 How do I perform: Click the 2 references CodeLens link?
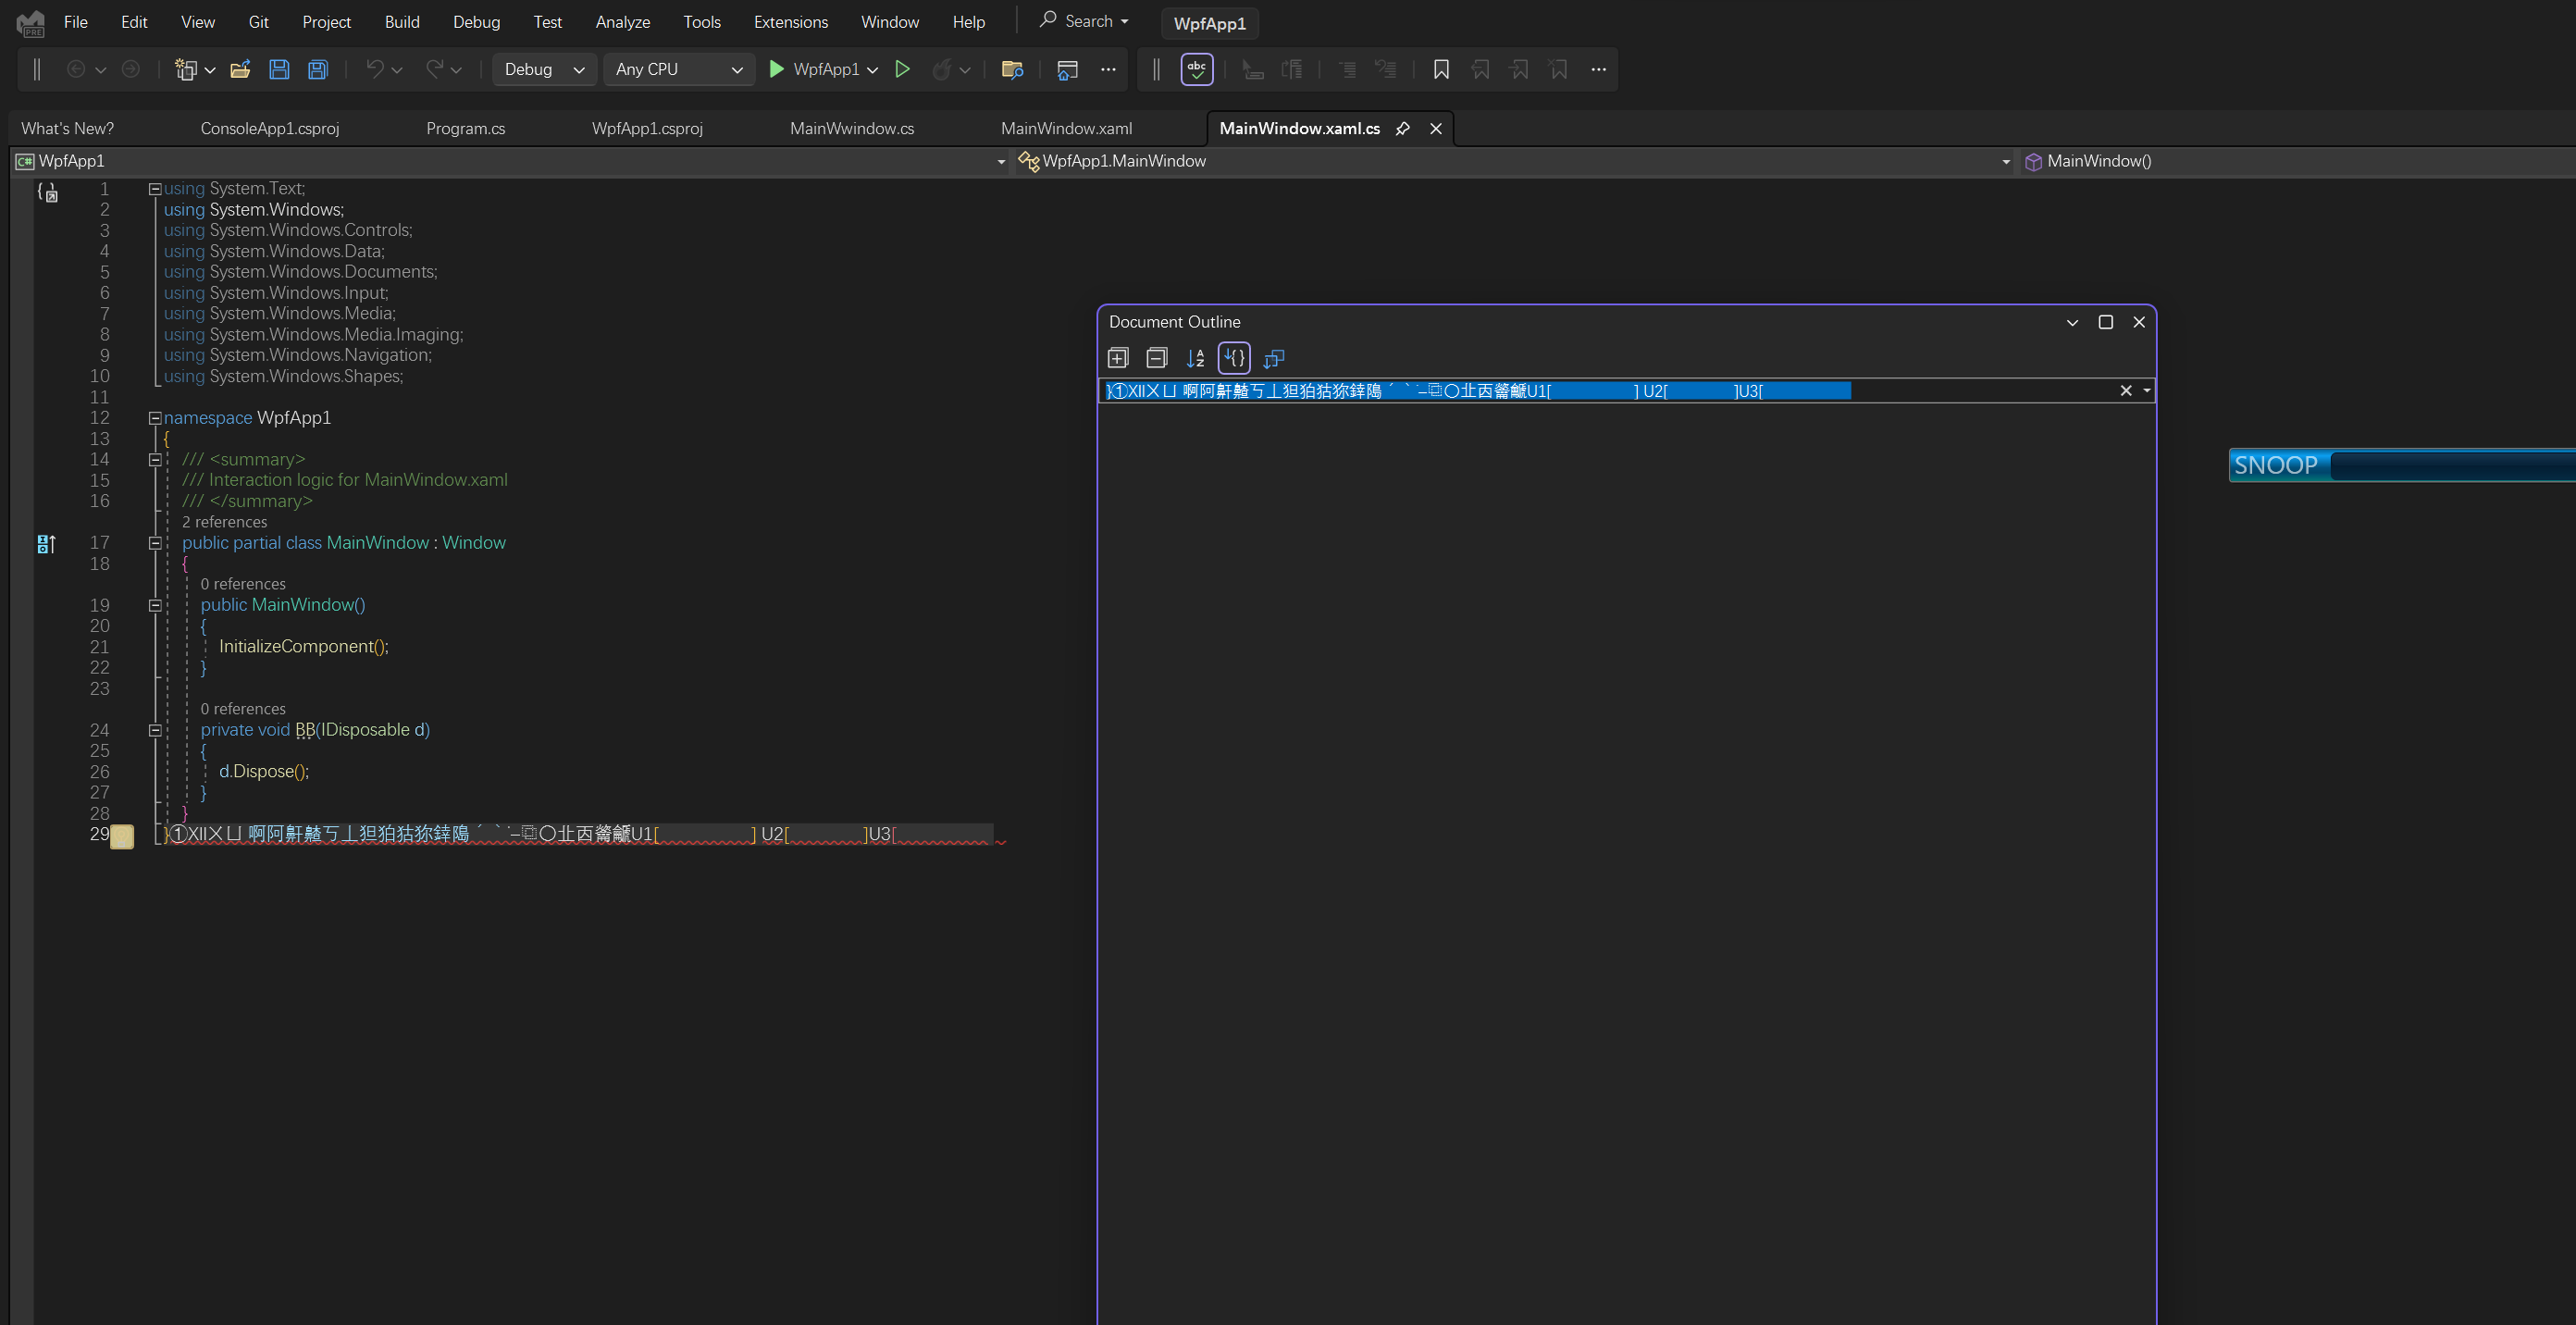coord(224,522)
